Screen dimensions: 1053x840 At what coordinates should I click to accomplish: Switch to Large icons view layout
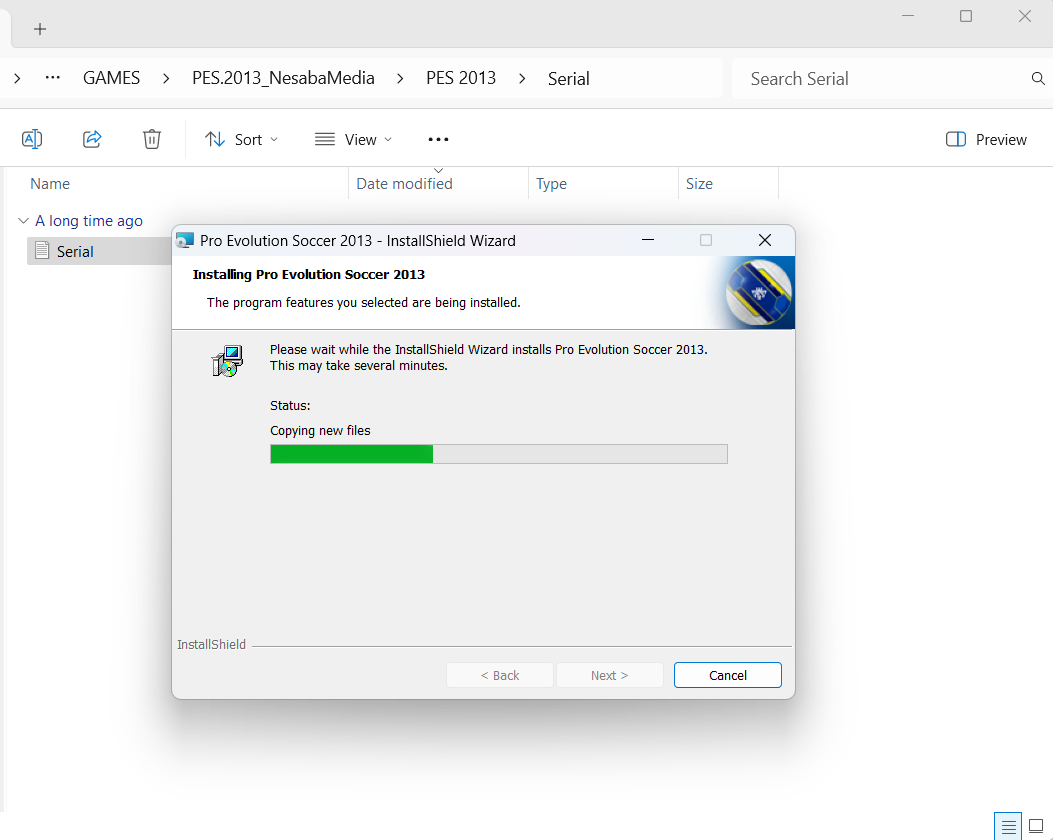1036,827
